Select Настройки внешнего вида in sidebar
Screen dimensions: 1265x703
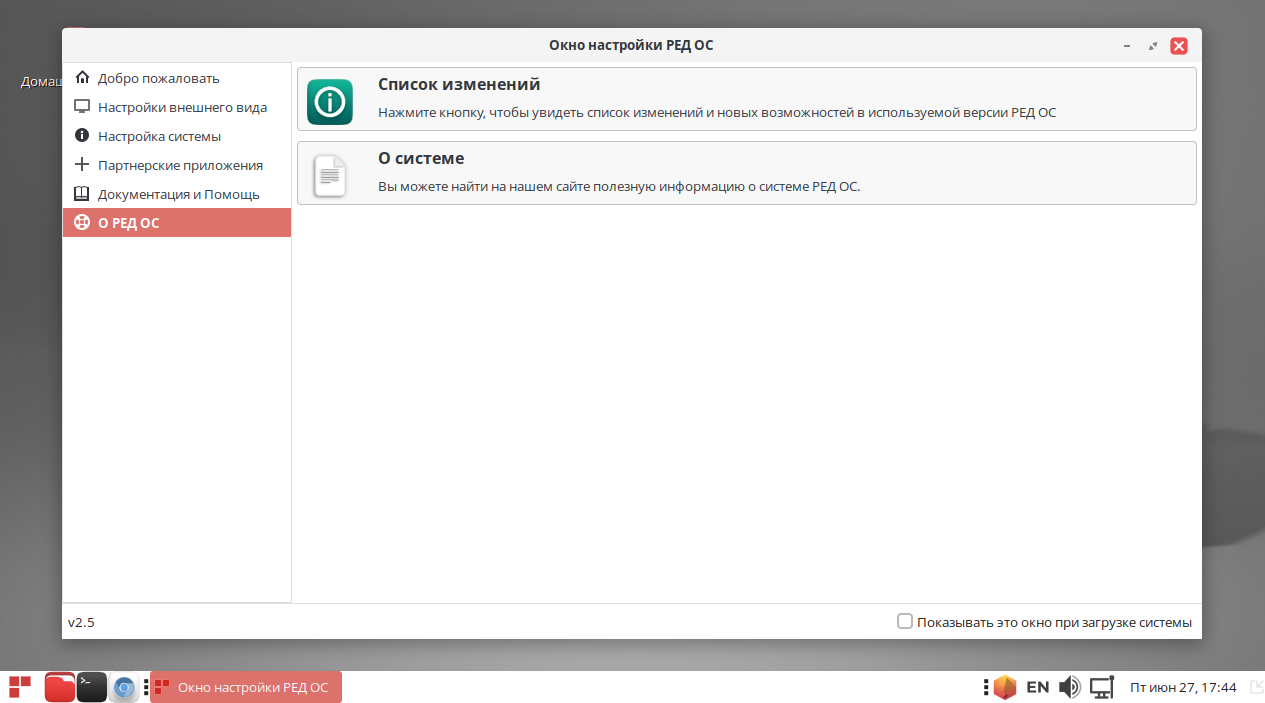coord(177,107)
